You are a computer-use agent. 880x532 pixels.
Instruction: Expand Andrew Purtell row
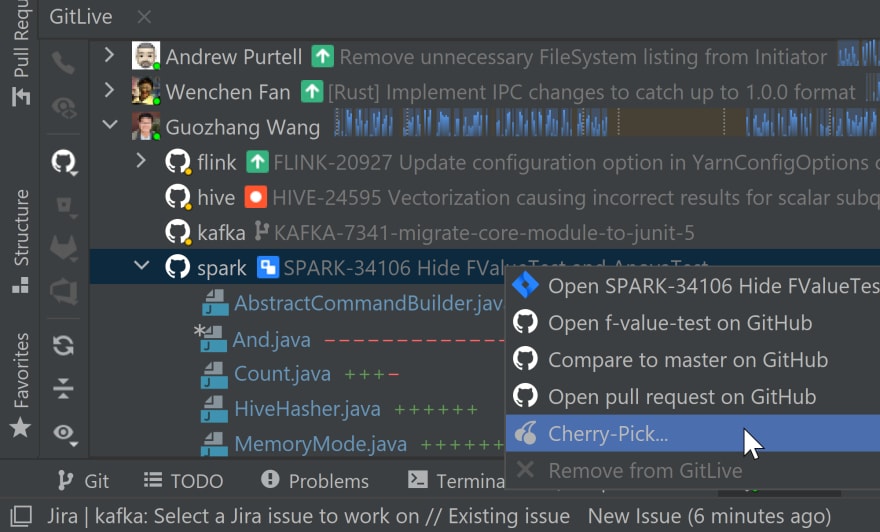coord(109,55)
